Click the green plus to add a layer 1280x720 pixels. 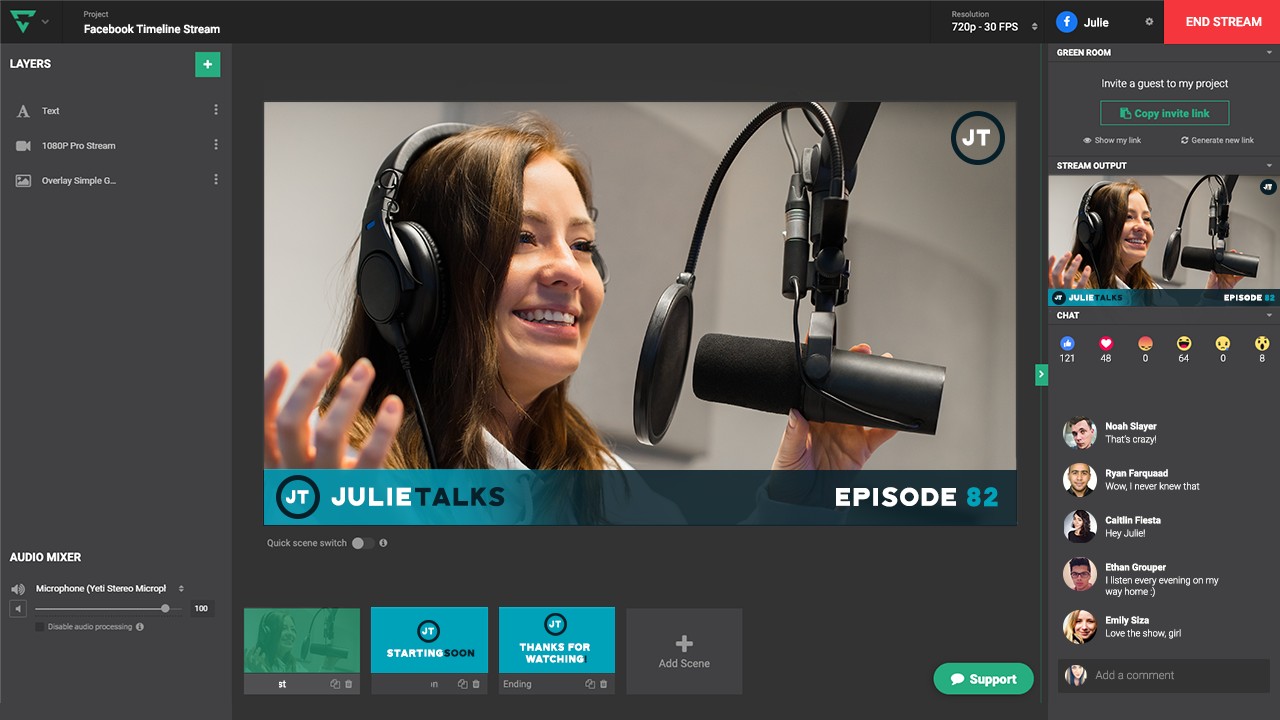point(207,63)
